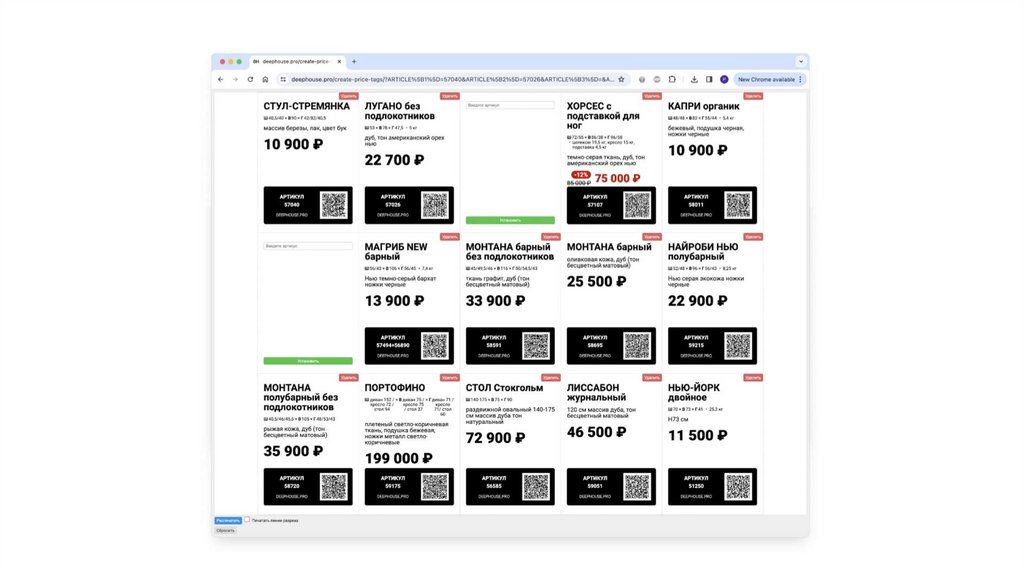Click QR code on ЛУГАНО tag
Screen dimensions: 1024x574
coord(435,205)
